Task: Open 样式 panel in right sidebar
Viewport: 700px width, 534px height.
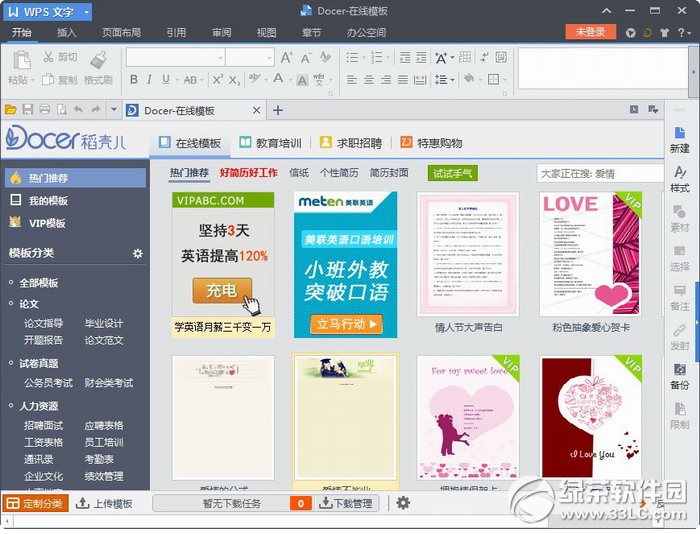Action: 679,179
